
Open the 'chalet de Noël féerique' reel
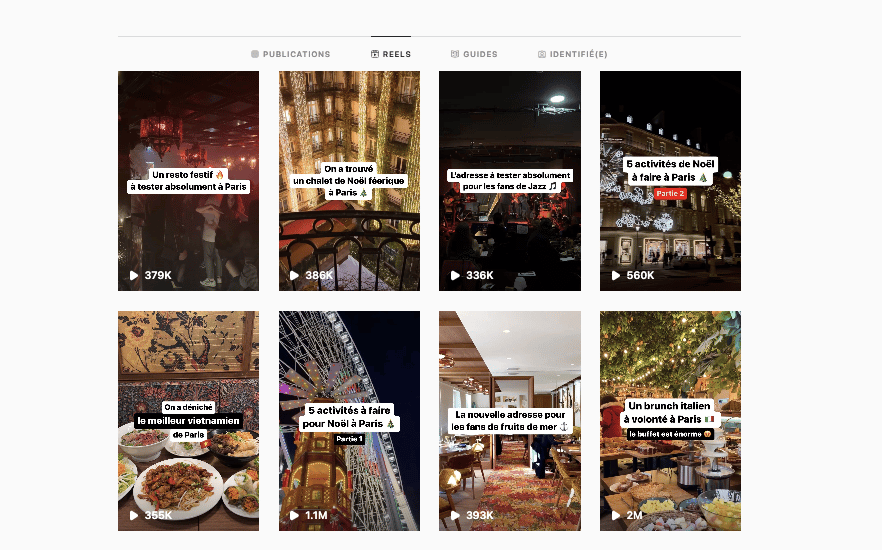coord(349,181)
